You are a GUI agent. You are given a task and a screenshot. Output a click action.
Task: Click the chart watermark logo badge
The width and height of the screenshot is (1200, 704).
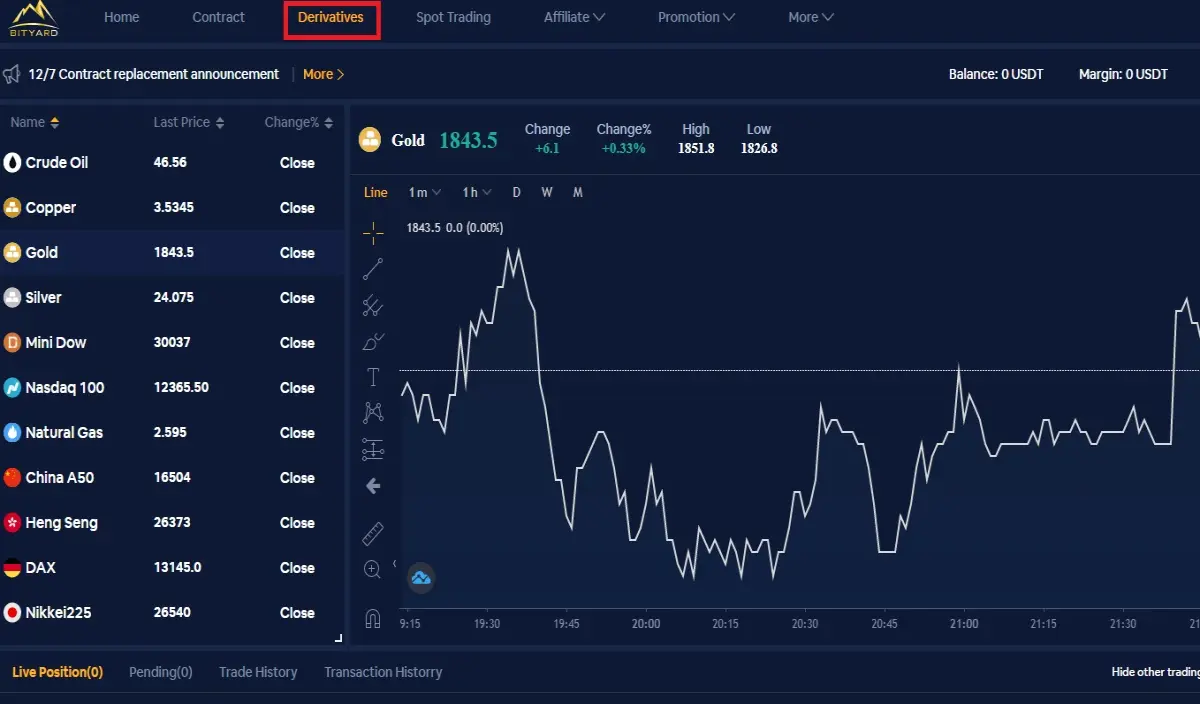click(x=421, y=577)
